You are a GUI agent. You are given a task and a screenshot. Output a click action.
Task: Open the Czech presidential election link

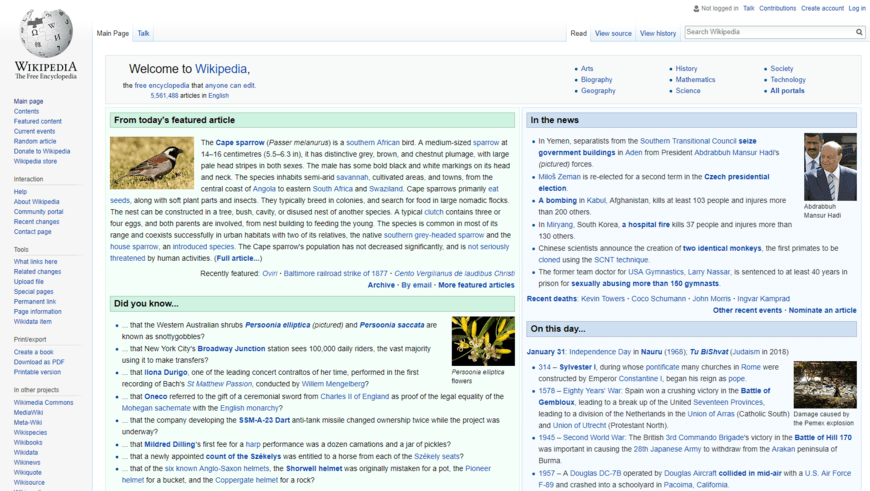pyautogui.click(x=654, y=183)
